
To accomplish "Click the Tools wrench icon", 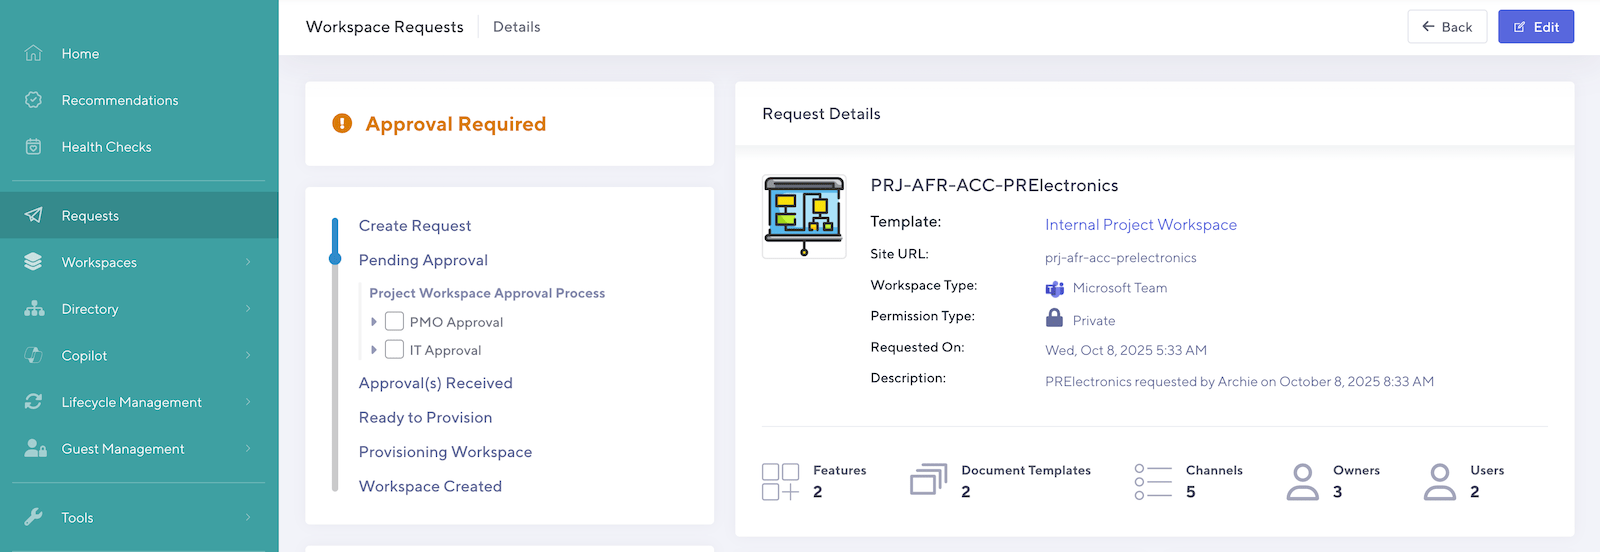I will click(x=33, y=517).
